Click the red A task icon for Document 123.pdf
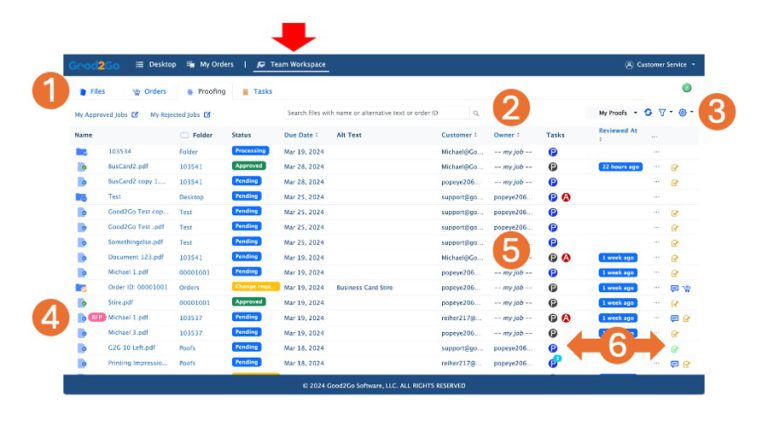768x432 pixels. [x=566, y=258]
